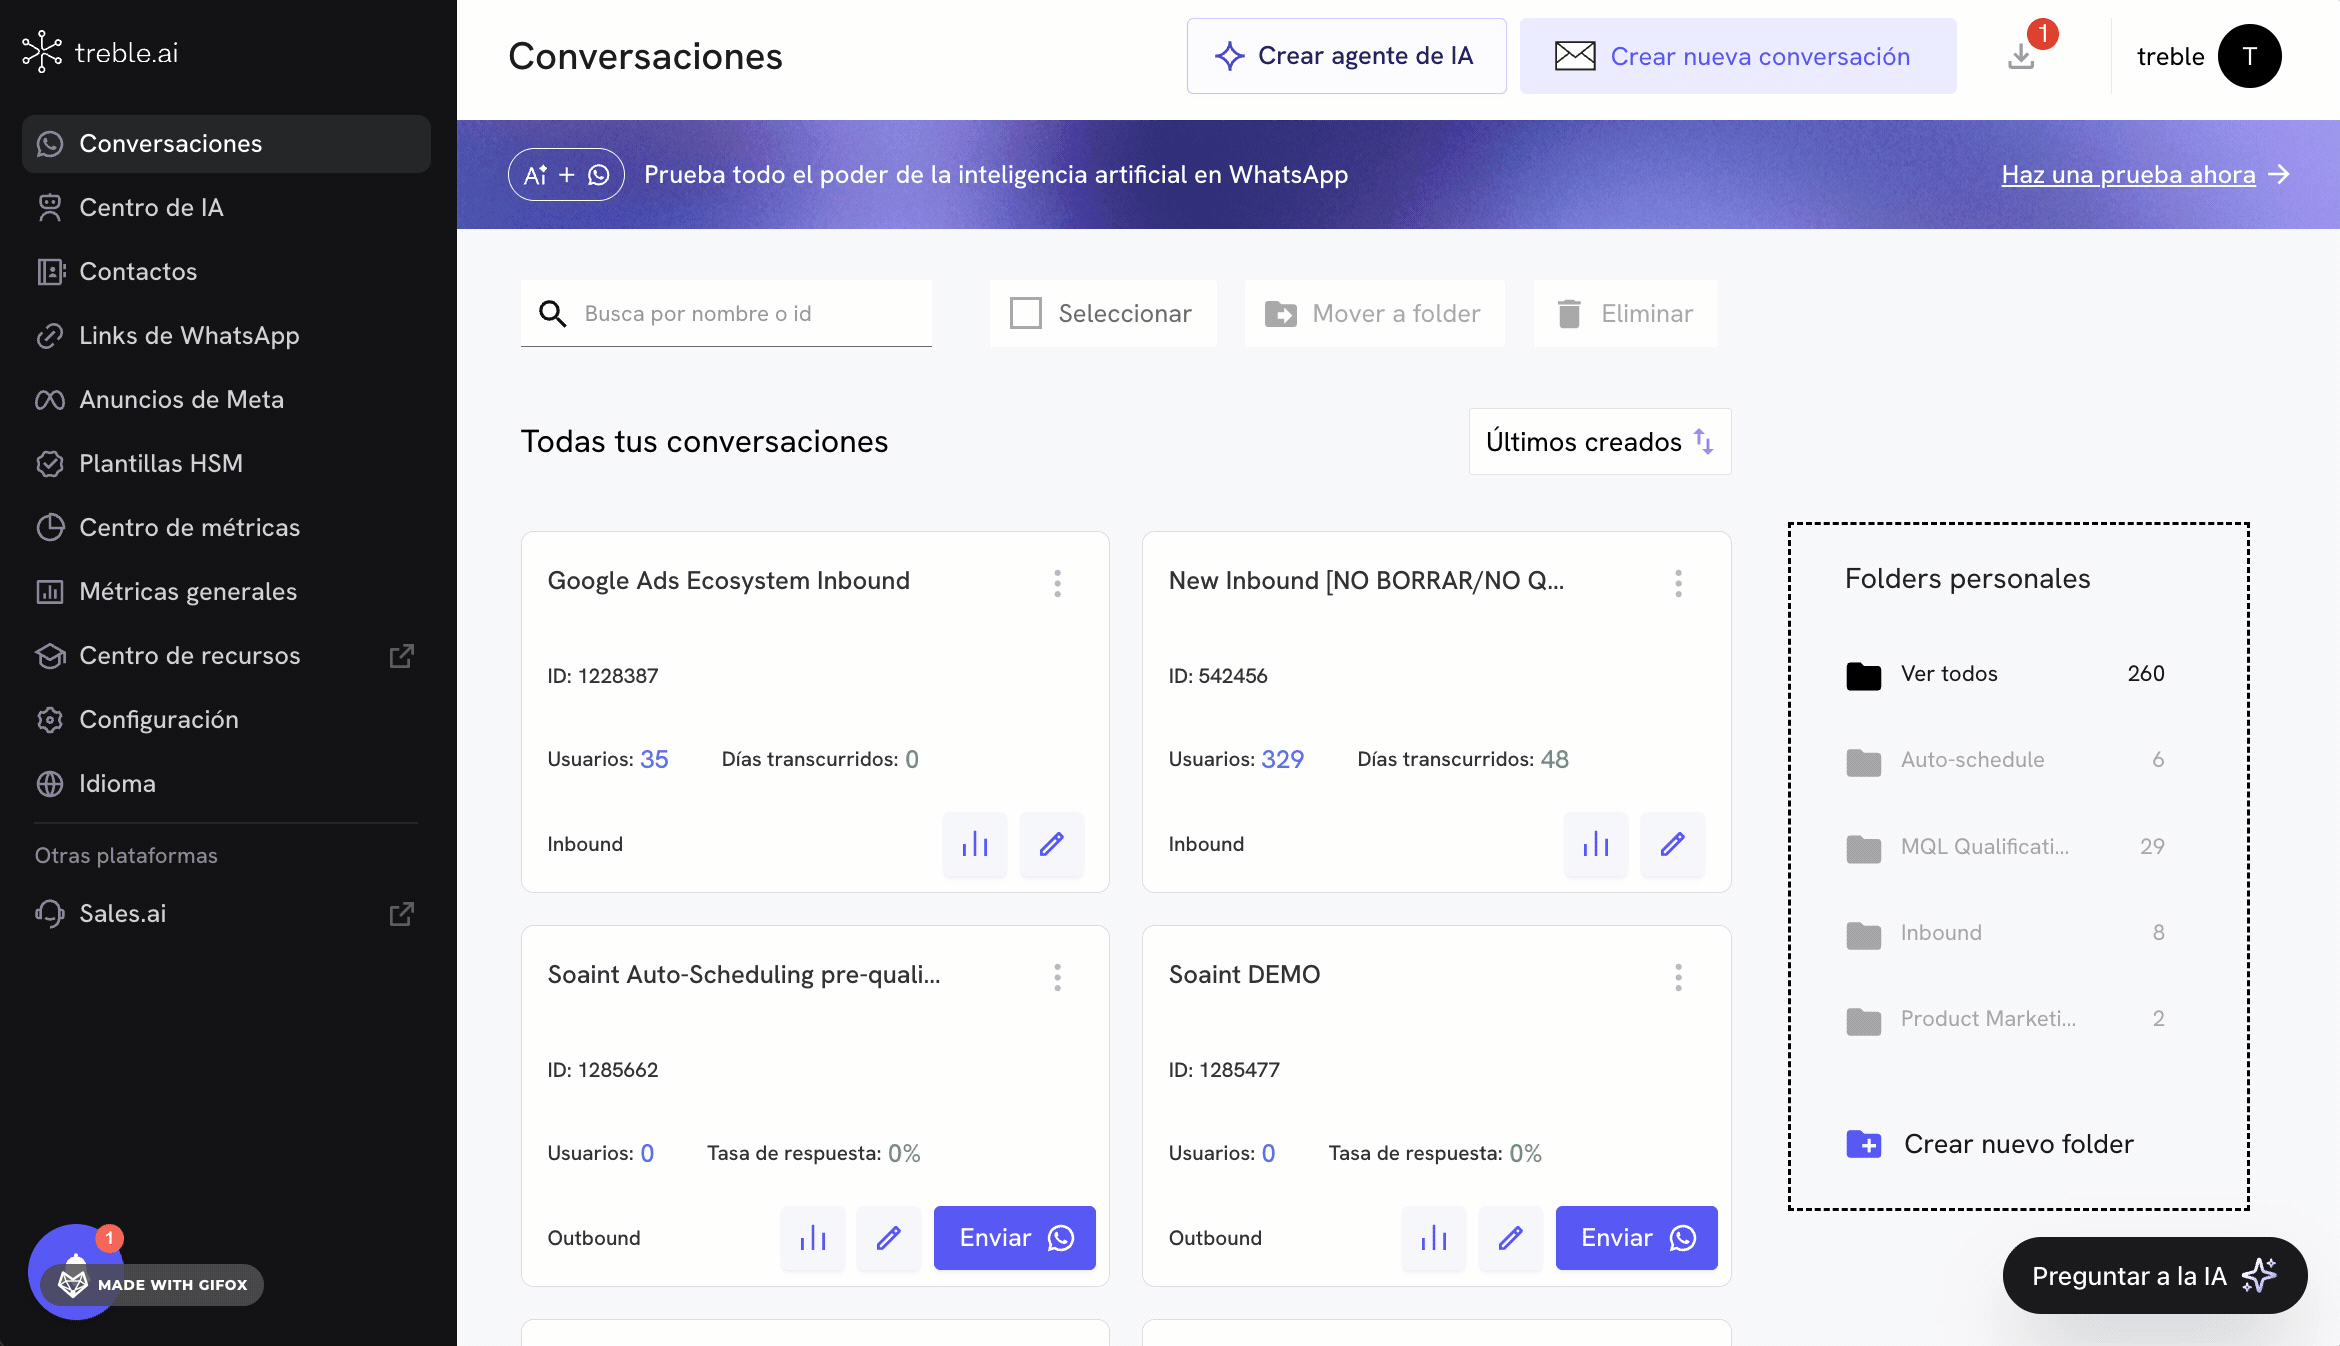Toggle the Seleccionar checkbox

(x=1026, y=313)
